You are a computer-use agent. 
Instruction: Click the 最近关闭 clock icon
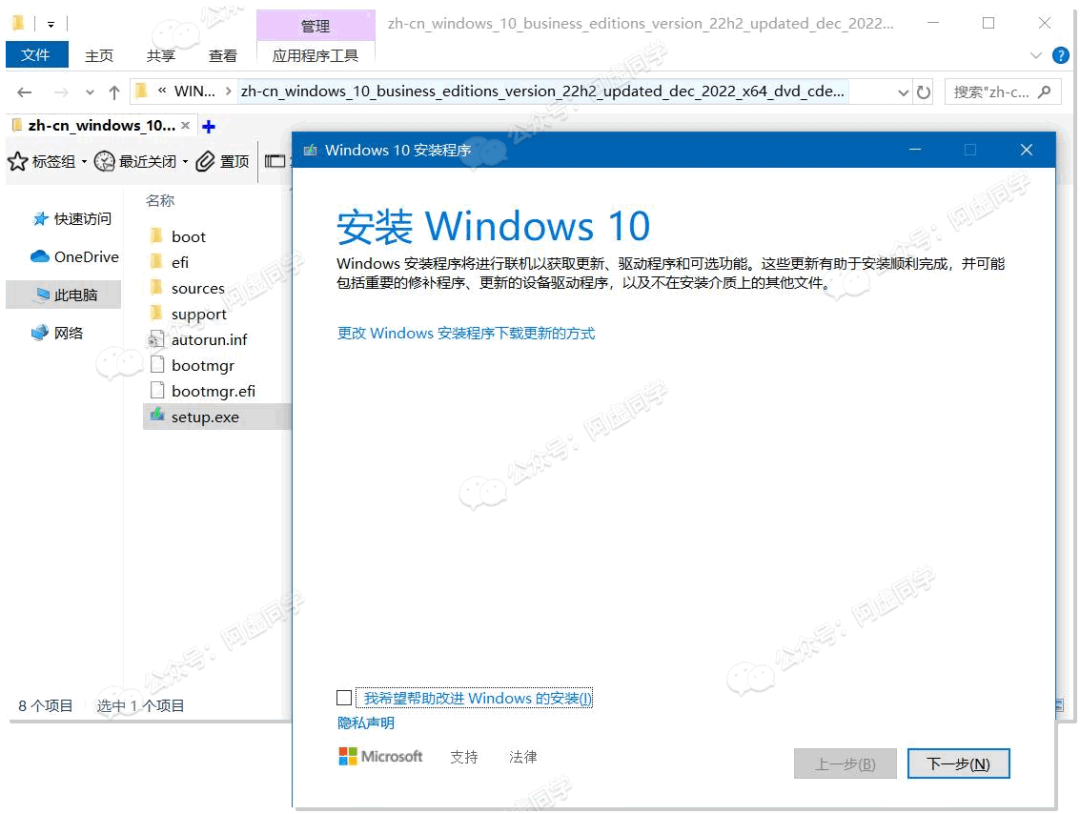pos(104,161)
